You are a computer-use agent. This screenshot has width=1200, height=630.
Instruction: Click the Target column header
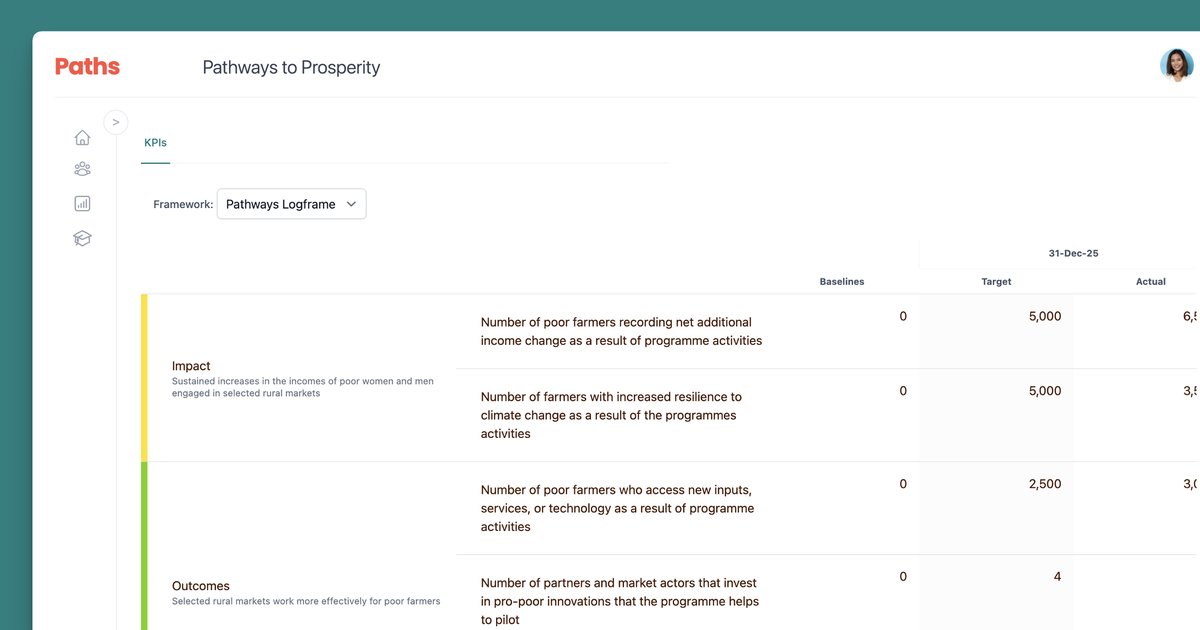pos(996,282)
